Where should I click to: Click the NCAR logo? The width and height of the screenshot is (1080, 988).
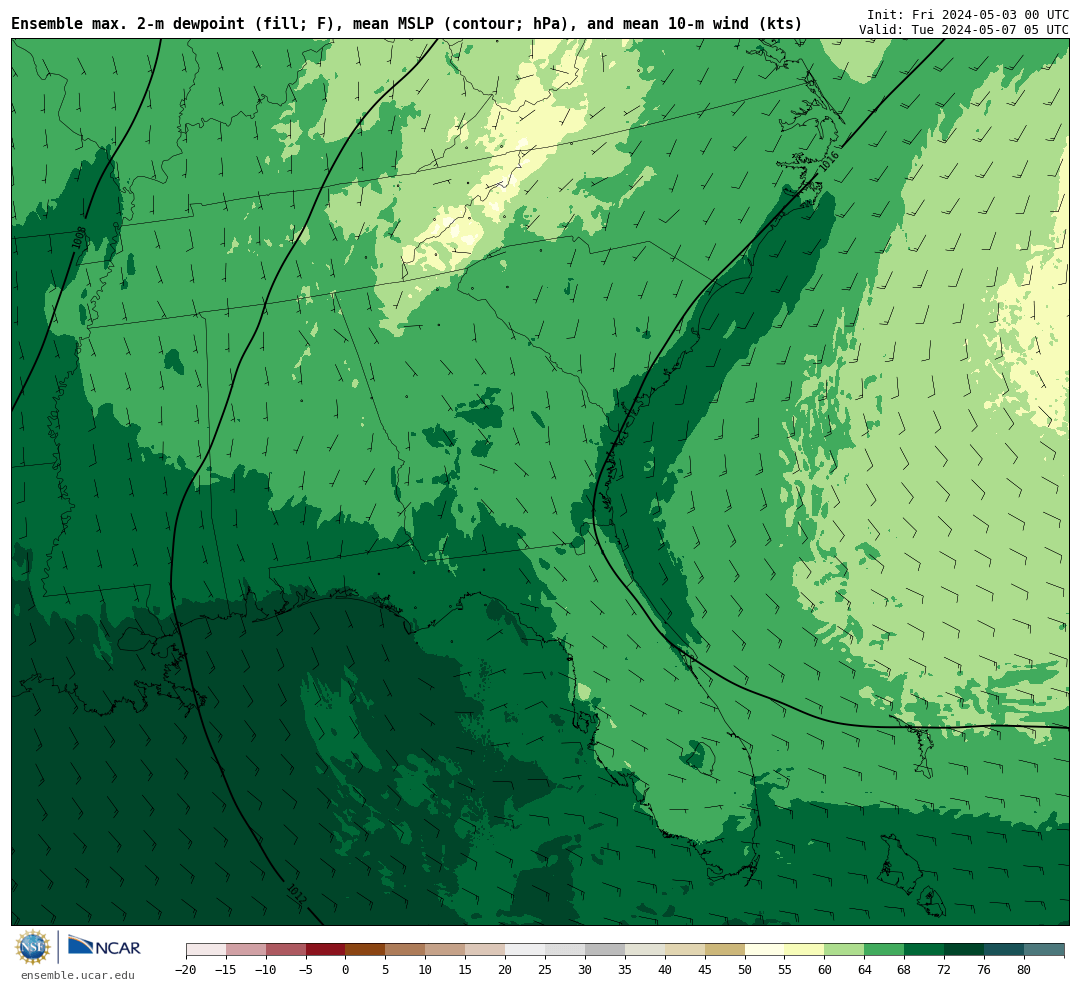pos(105,947)
